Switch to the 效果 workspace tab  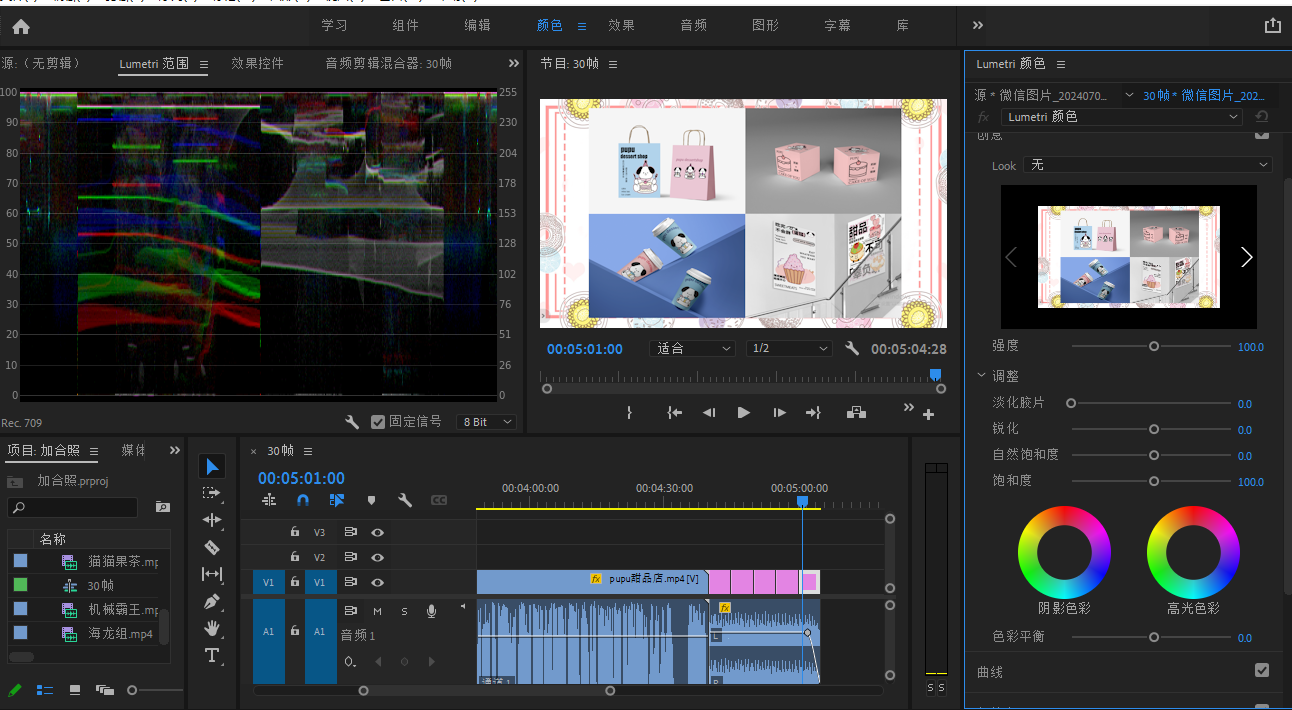point(621,26)
